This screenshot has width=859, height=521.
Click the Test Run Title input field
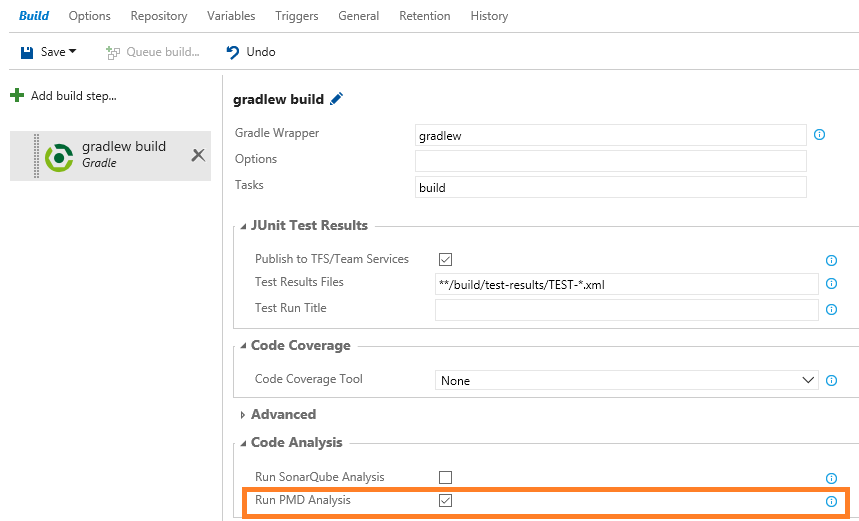626,310
